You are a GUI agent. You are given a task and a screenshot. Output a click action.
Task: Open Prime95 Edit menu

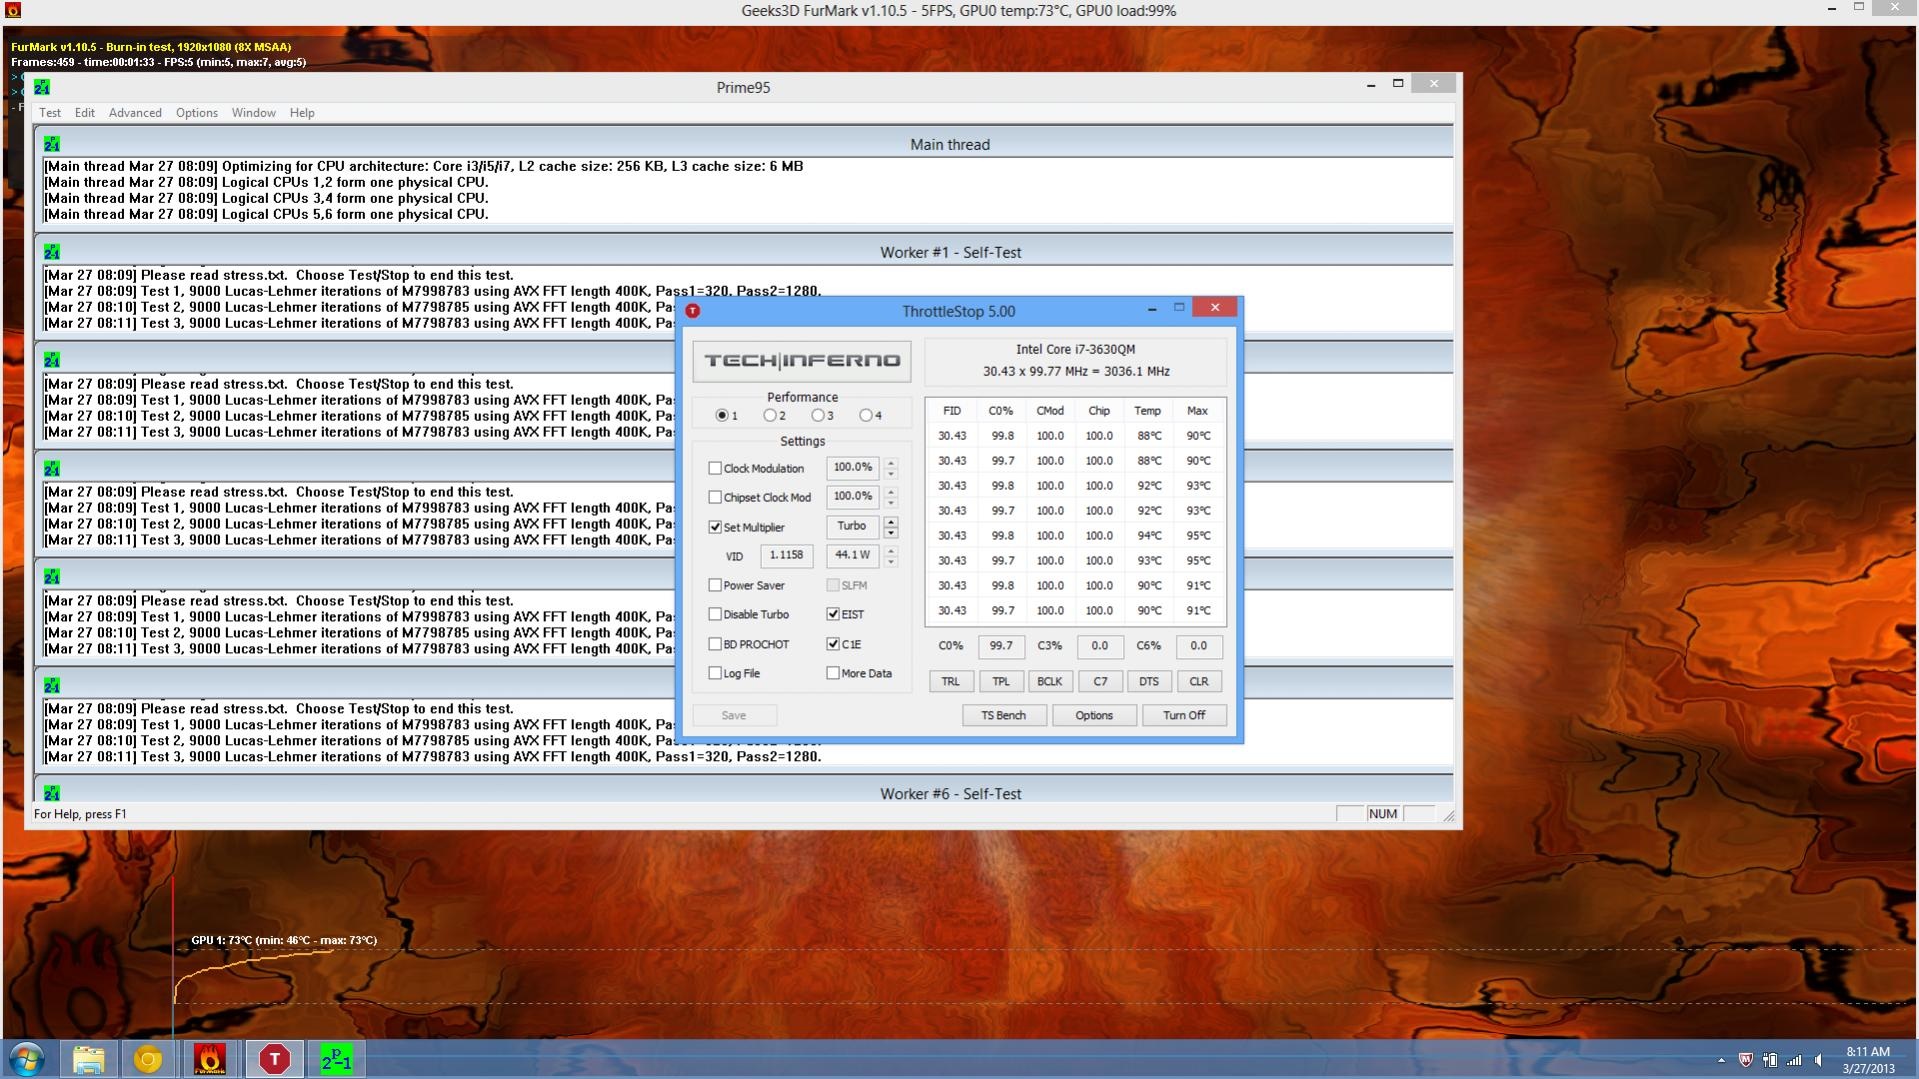[85, 113]
